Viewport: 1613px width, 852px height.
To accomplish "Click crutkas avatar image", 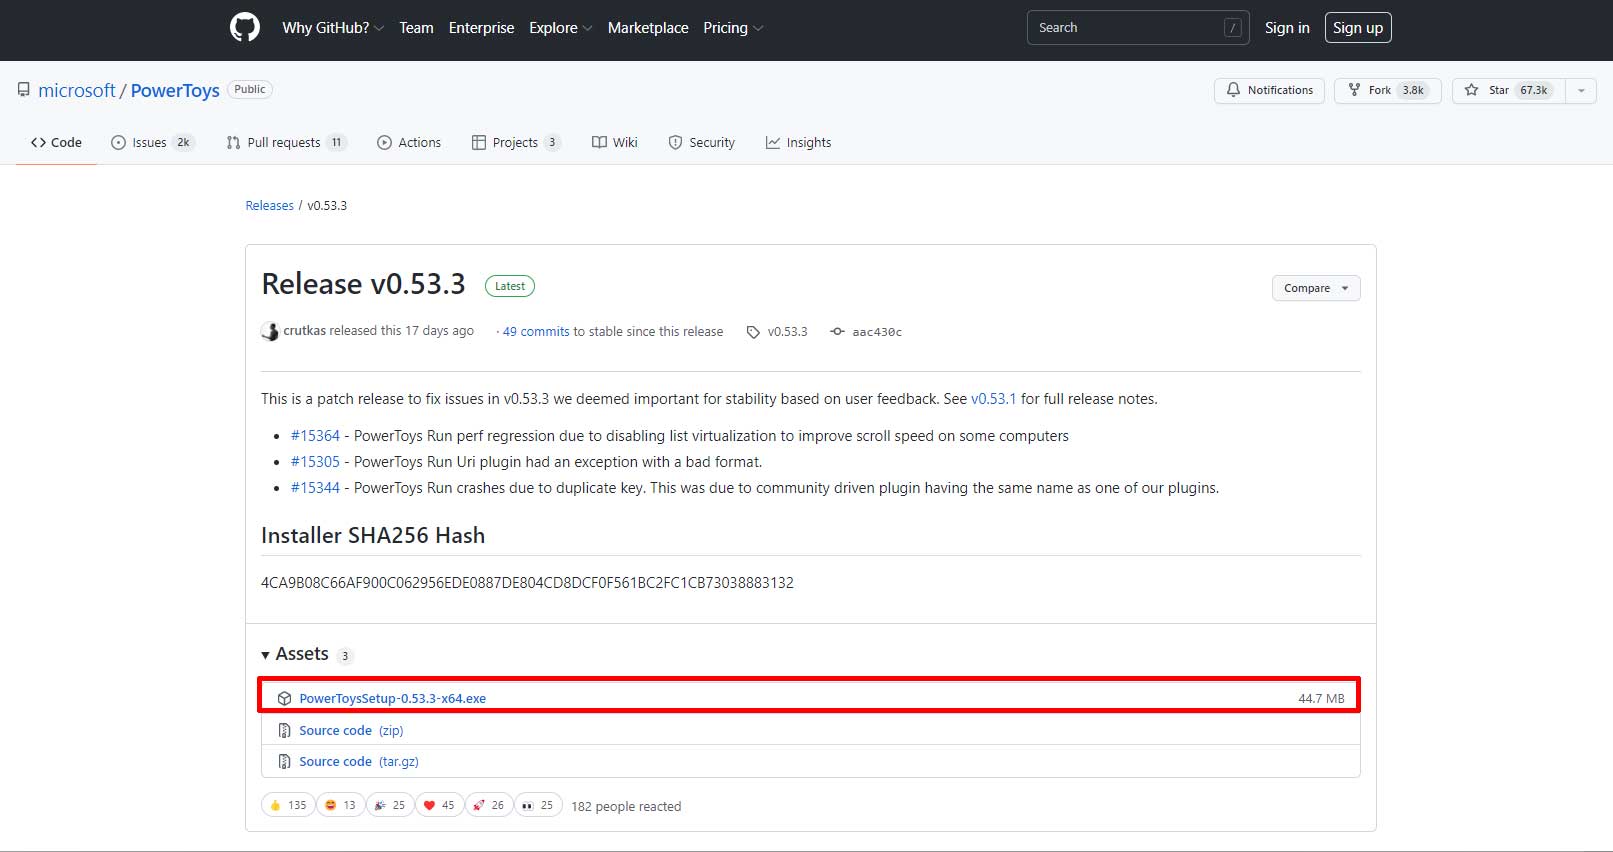I will pos(270,331).
